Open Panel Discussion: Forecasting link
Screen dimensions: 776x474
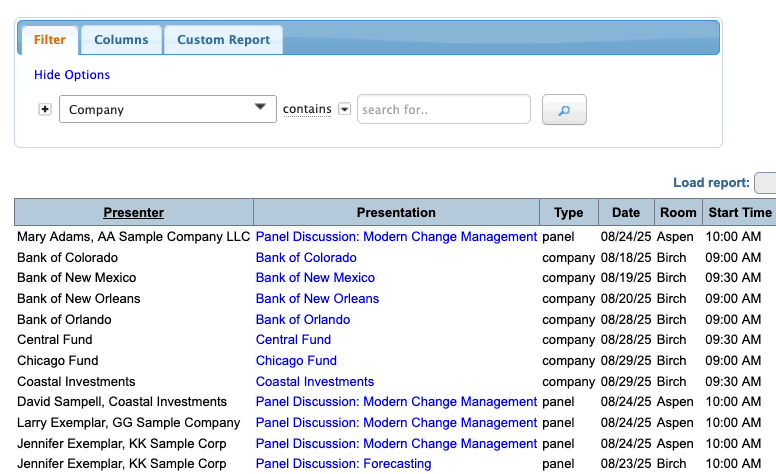point(343,464)
